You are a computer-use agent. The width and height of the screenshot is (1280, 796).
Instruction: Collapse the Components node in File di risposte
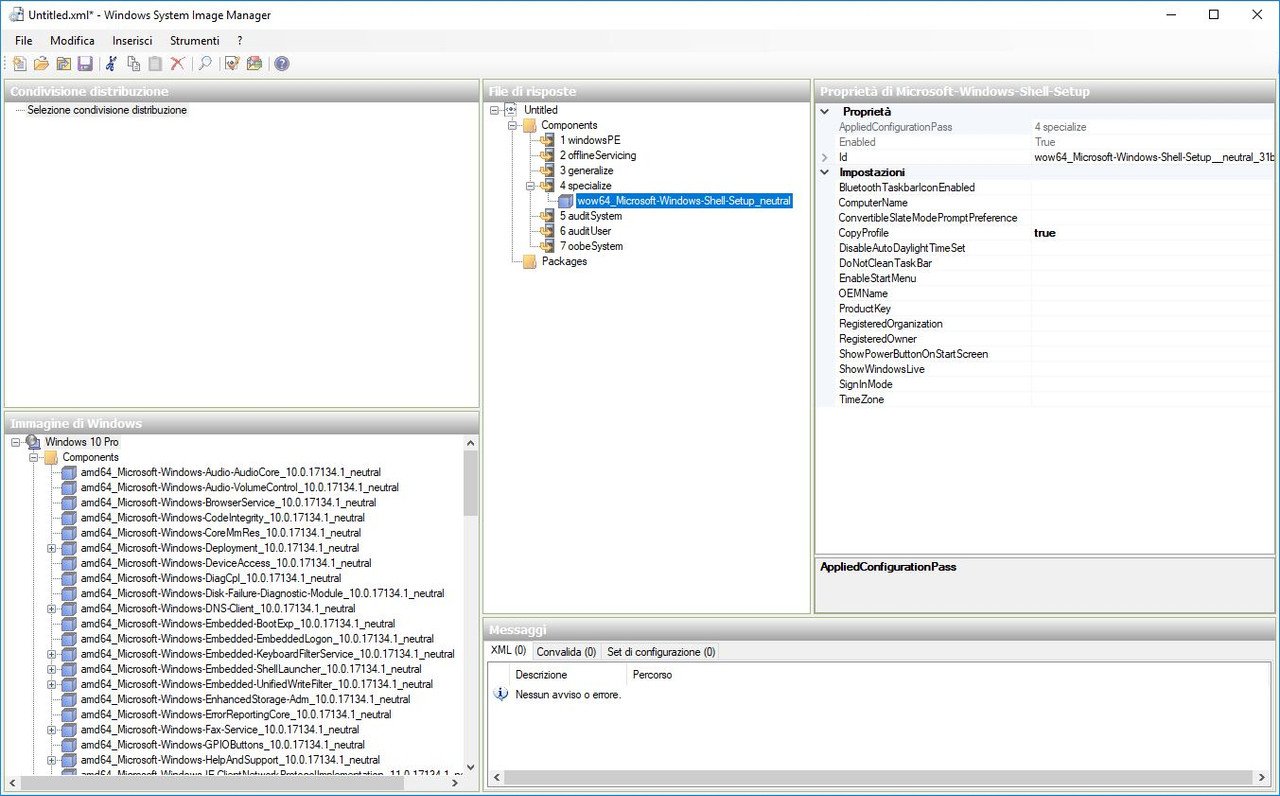512,125
